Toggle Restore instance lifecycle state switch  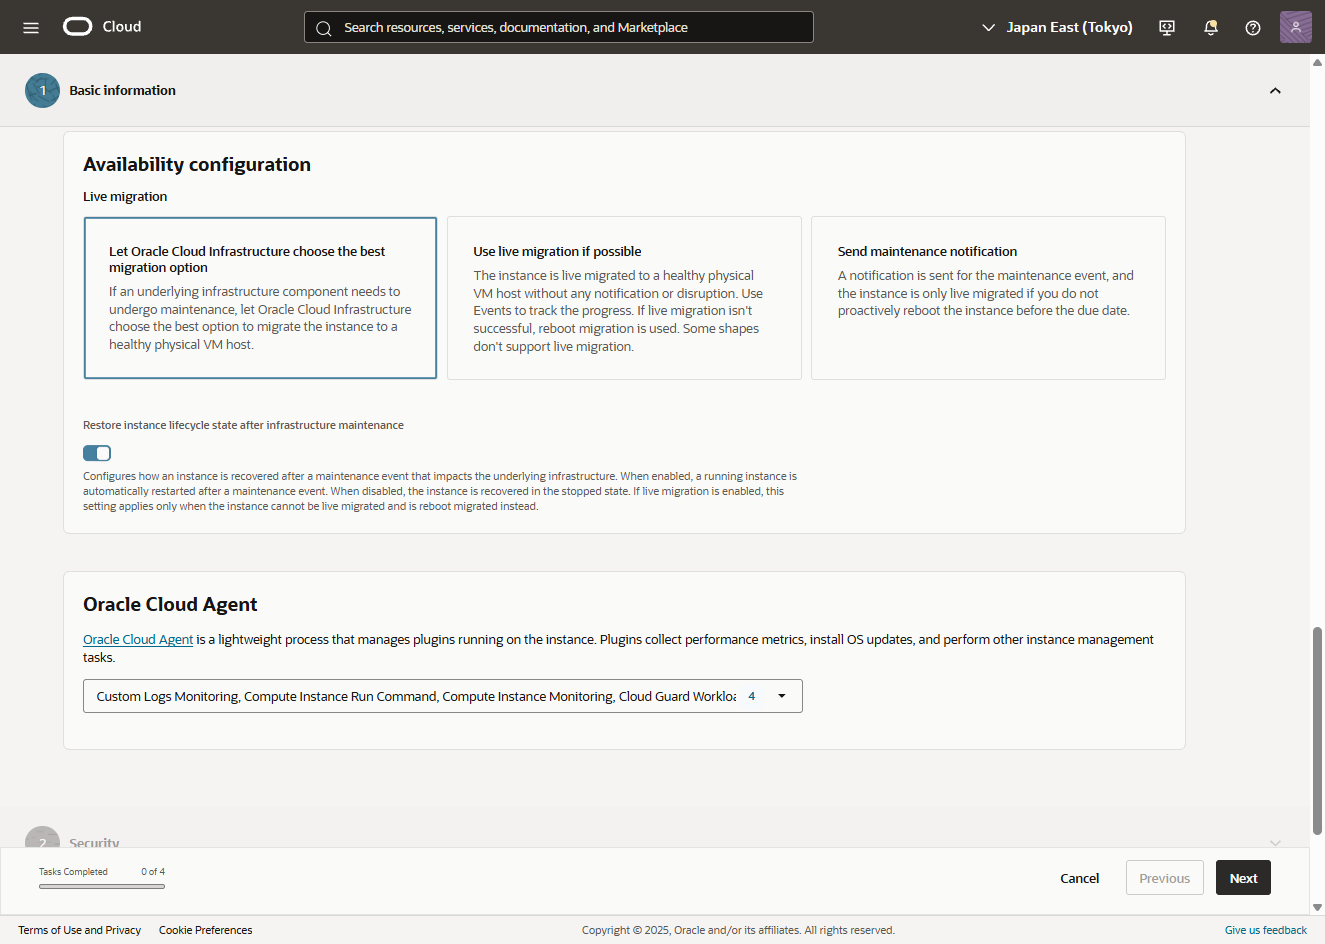(x=97, y=453)
